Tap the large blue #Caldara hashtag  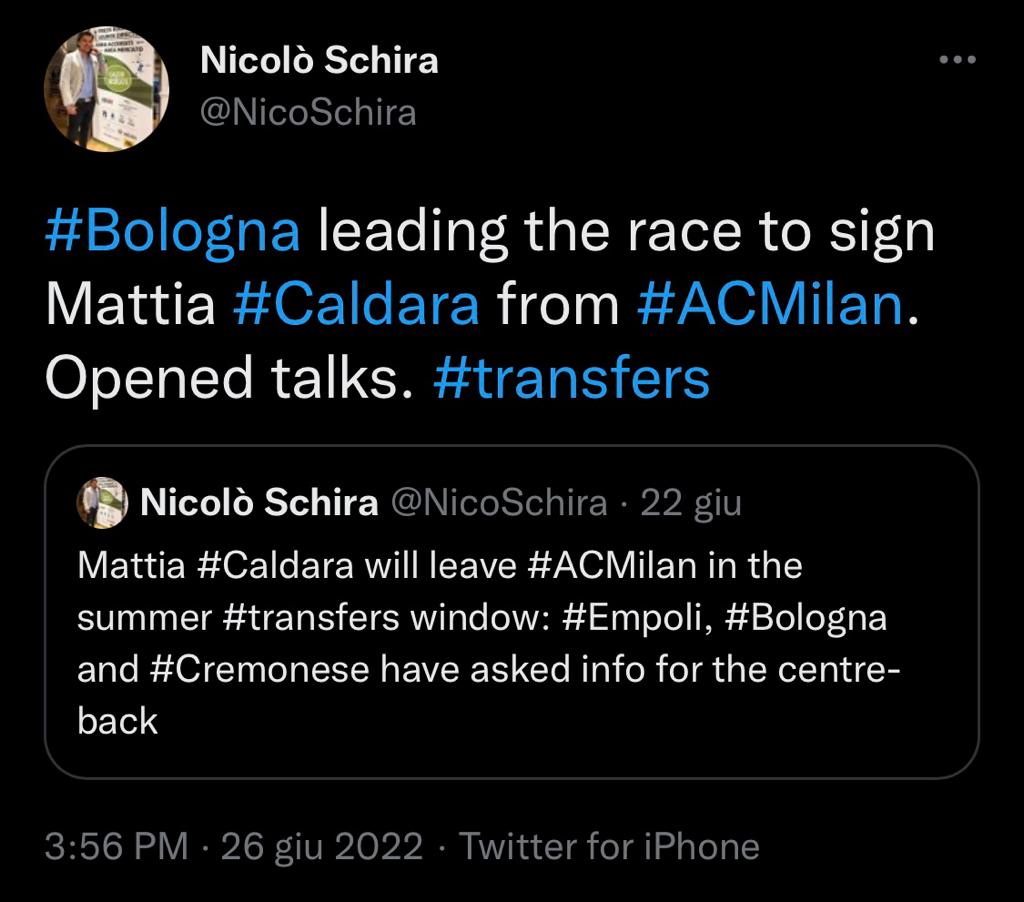point(356,306)
